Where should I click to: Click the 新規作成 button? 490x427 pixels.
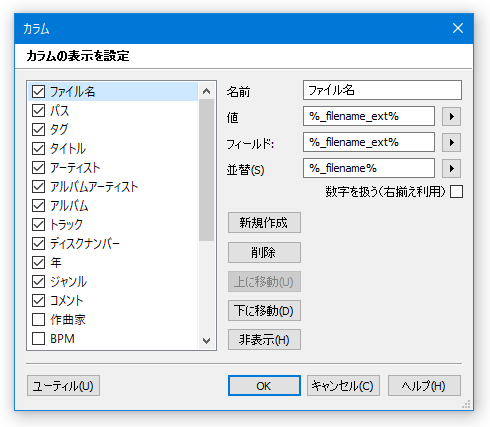(x=264, y=222)
